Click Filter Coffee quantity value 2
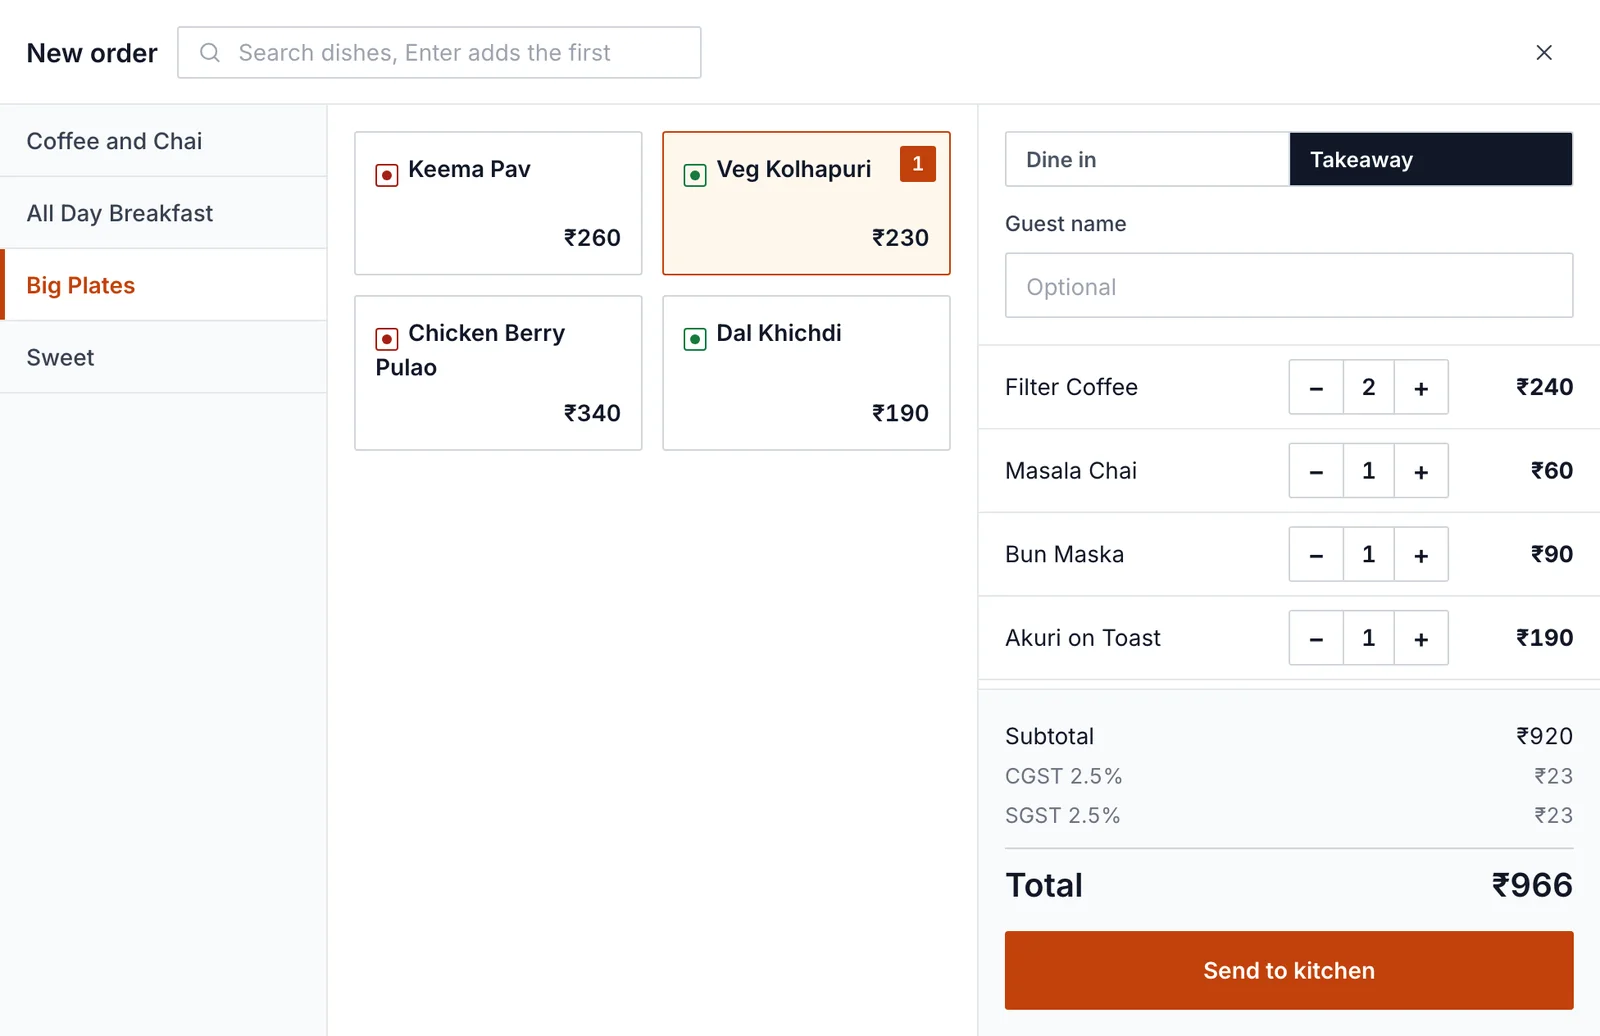Image resolution: width=1600 pixels, height=1036 pixels. click(x=1368, y=387)
